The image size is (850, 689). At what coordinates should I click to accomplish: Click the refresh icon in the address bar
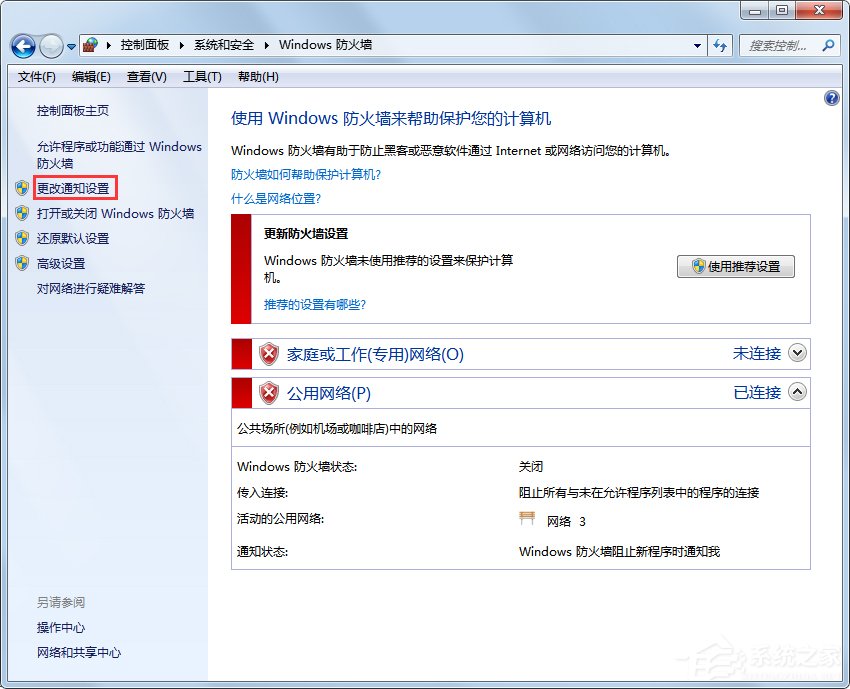click(x=721, y=45)
